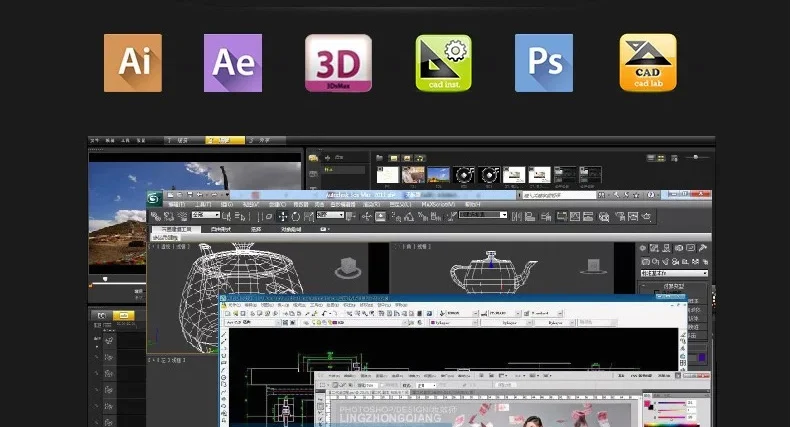
Task: Open the MAXScript(M) menu in 3ds Max
Action: coord(438,204)
